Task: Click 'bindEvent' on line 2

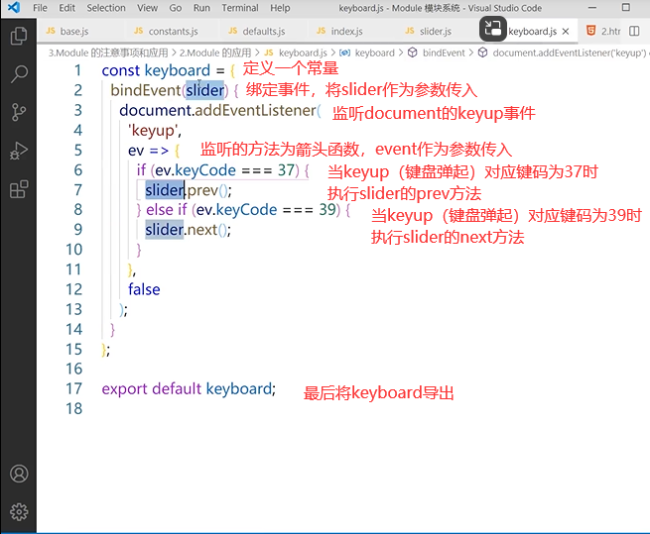Action: (x=146, y=90)
